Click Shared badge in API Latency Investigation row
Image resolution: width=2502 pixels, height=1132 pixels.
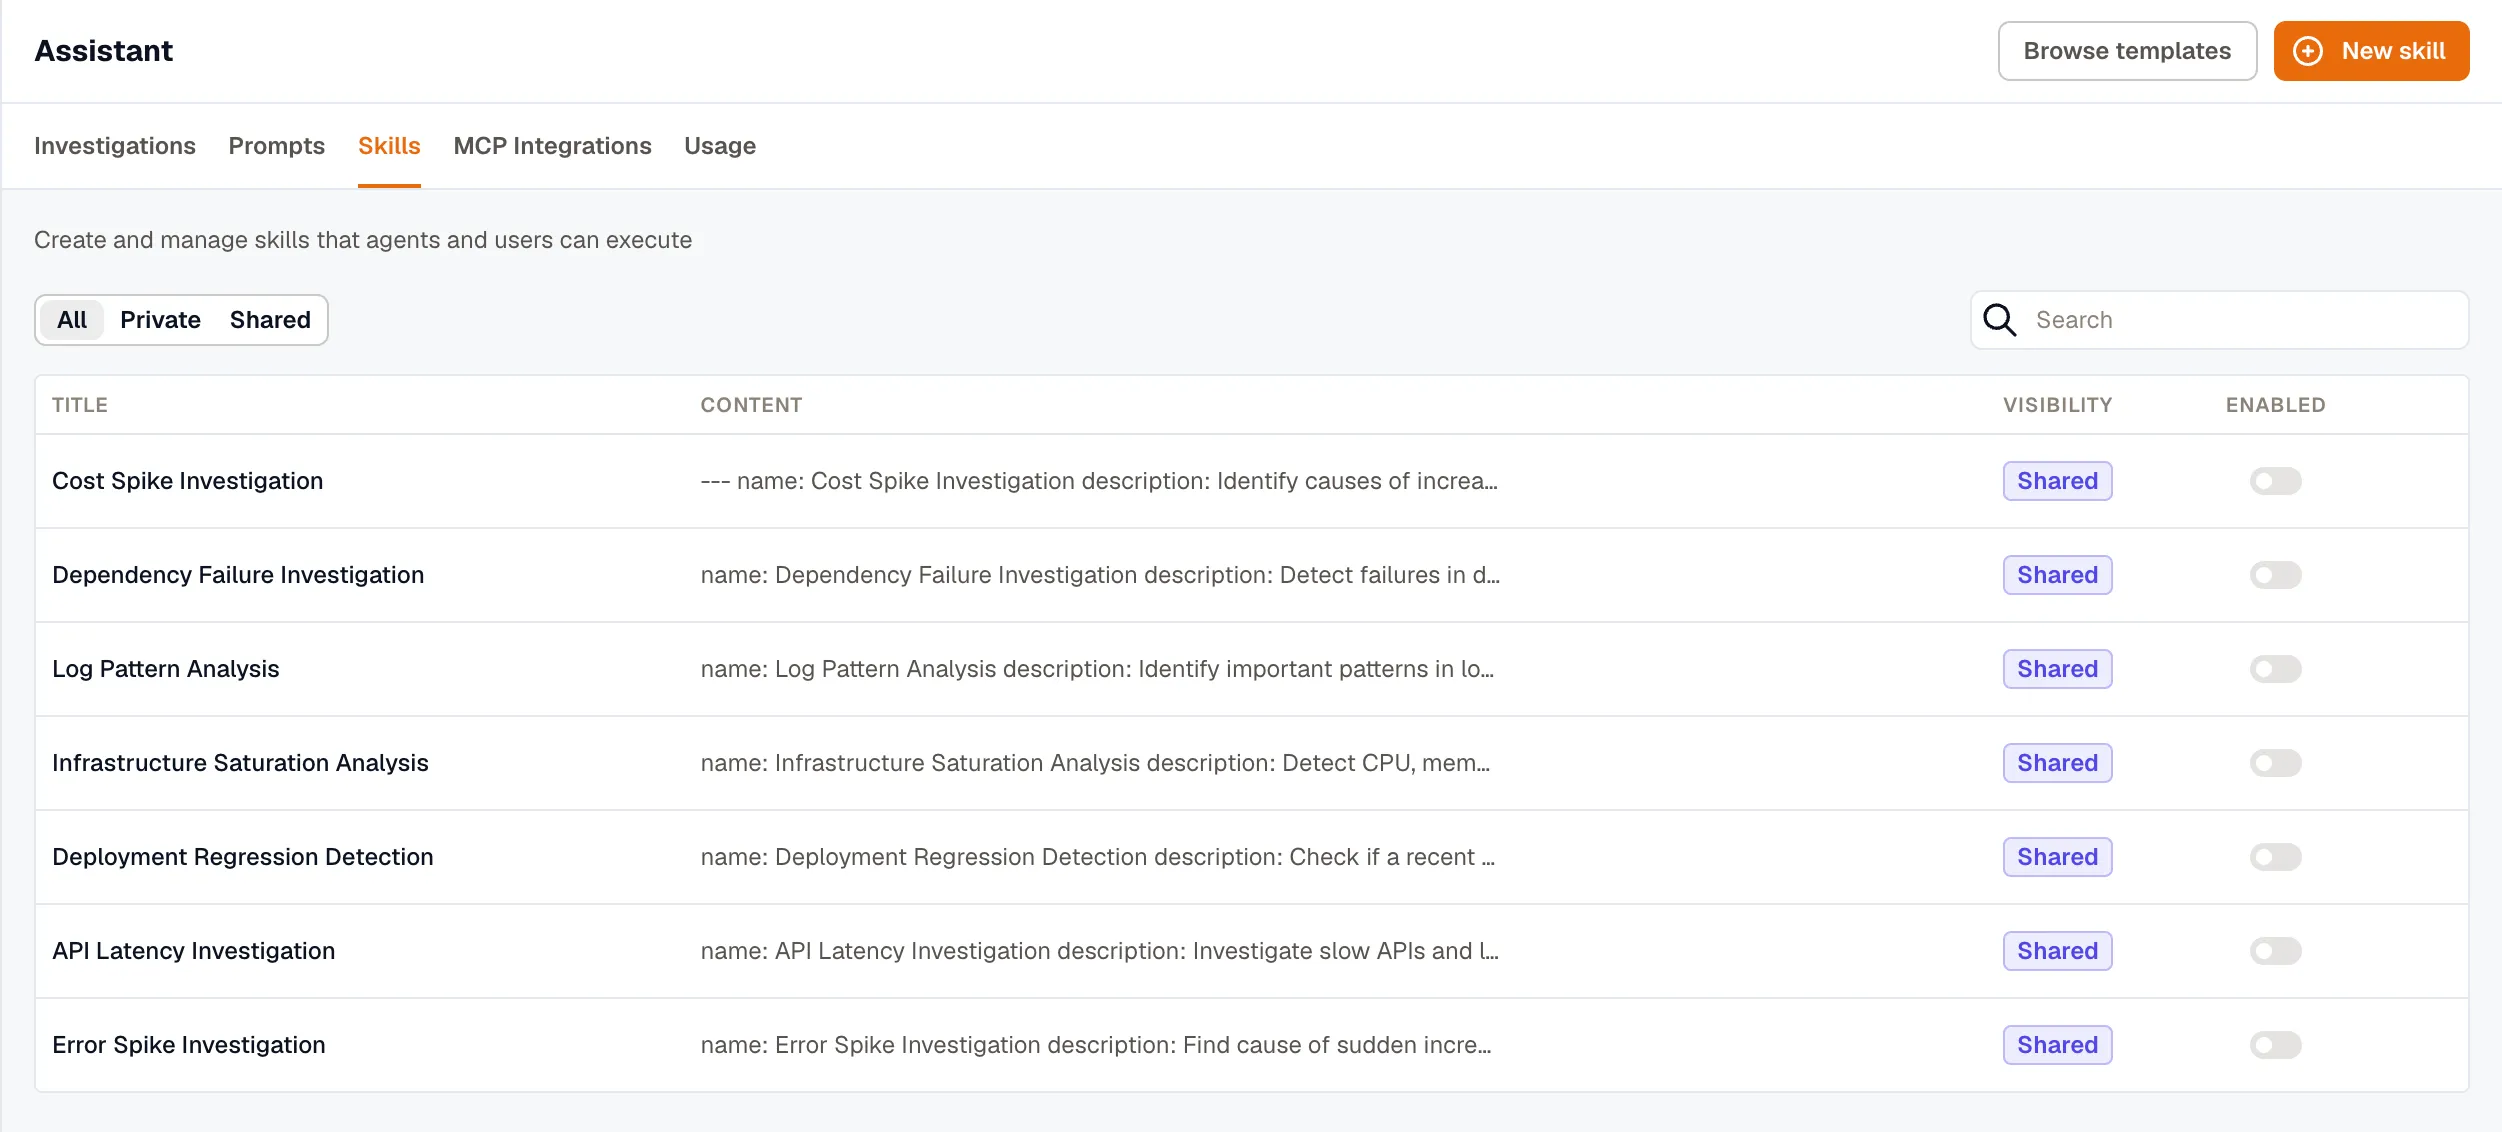coord(2057,951)
